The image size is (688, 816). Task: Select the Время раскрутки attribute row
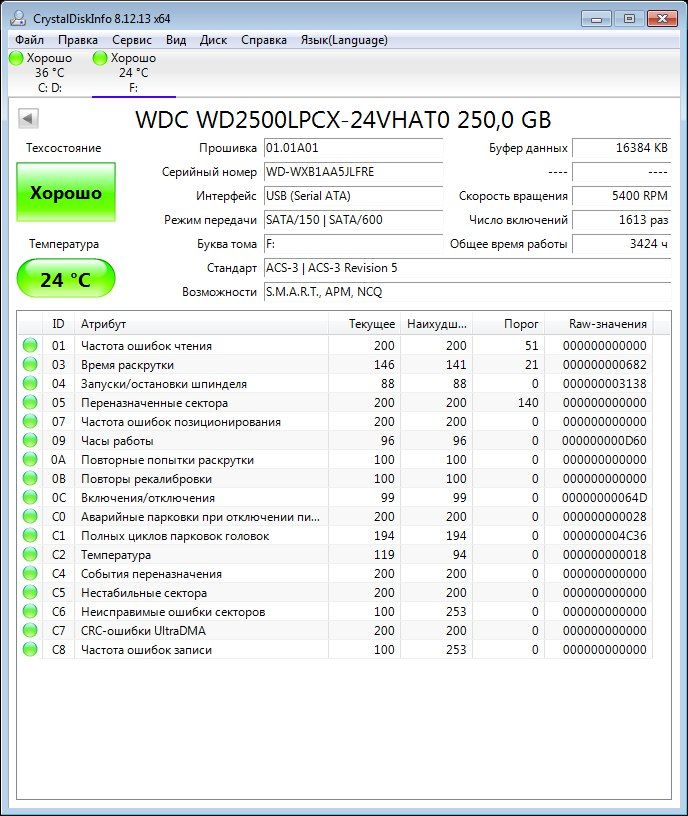coord(336,364)
